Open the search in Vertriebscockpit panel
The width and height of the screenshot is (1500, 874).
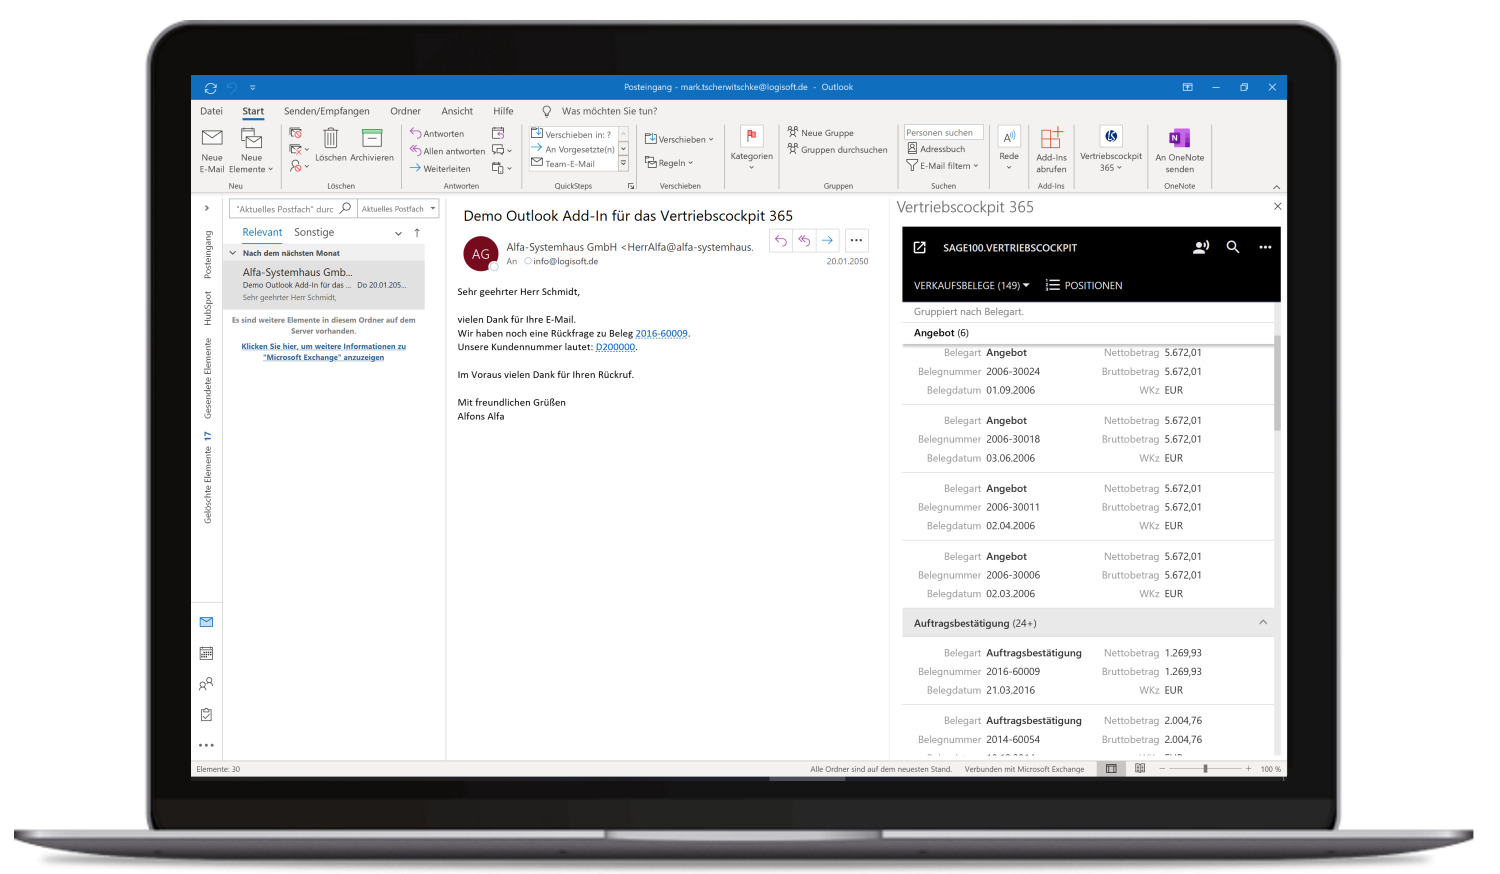click(x=1233, y=247)
